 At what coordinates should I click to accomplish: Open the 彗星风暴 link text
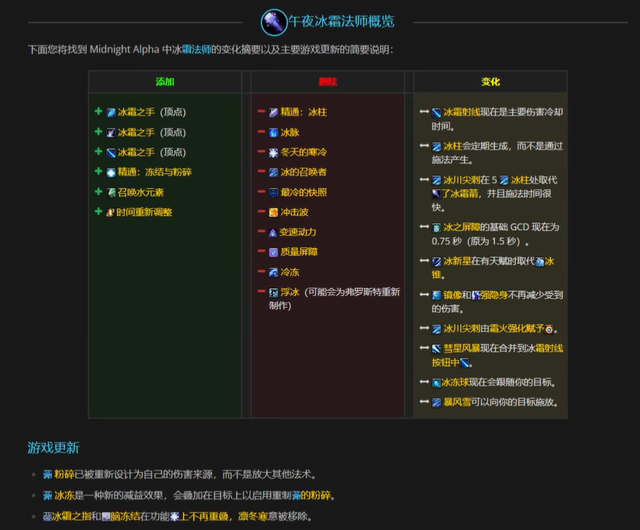(x=462, y=348)
